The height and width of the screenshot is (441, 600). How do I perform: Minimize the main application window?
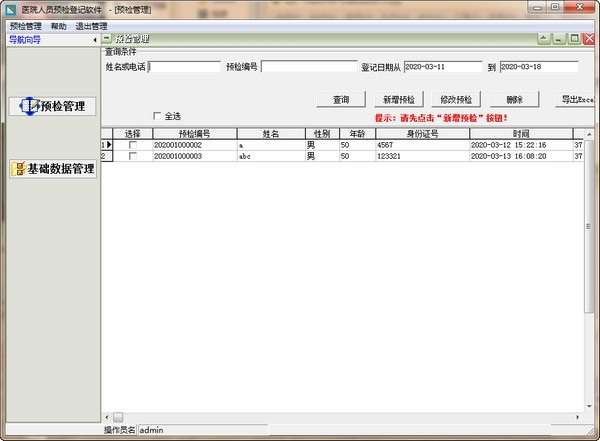pyautogui.click(x=538, y=7)
